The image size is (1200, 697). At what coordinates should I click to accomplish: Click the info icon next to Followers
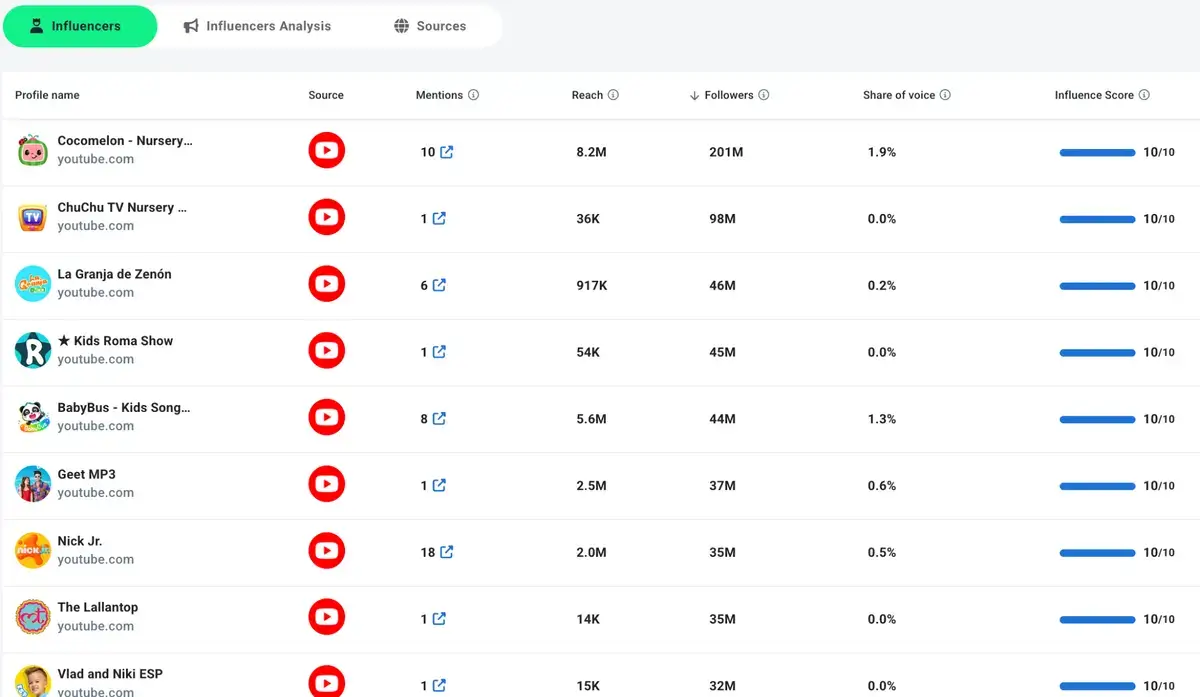pos(764,95)
